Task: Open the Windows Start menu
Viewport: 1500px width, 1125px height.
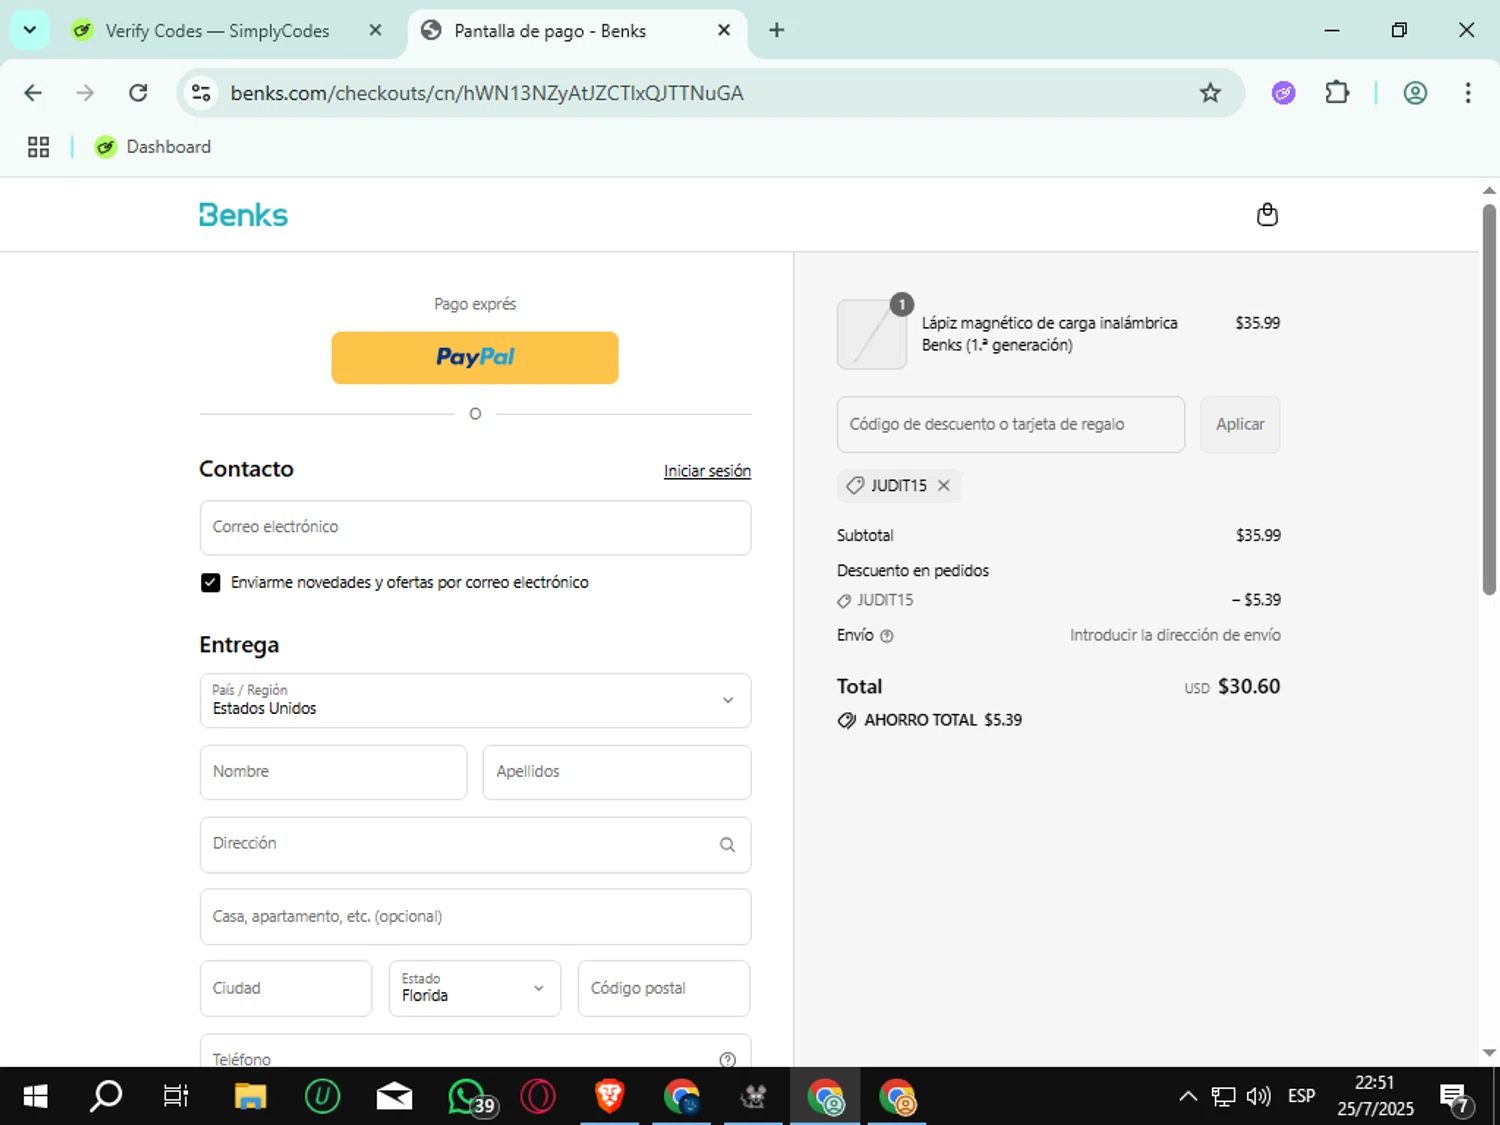Action: pos(35,1096)
